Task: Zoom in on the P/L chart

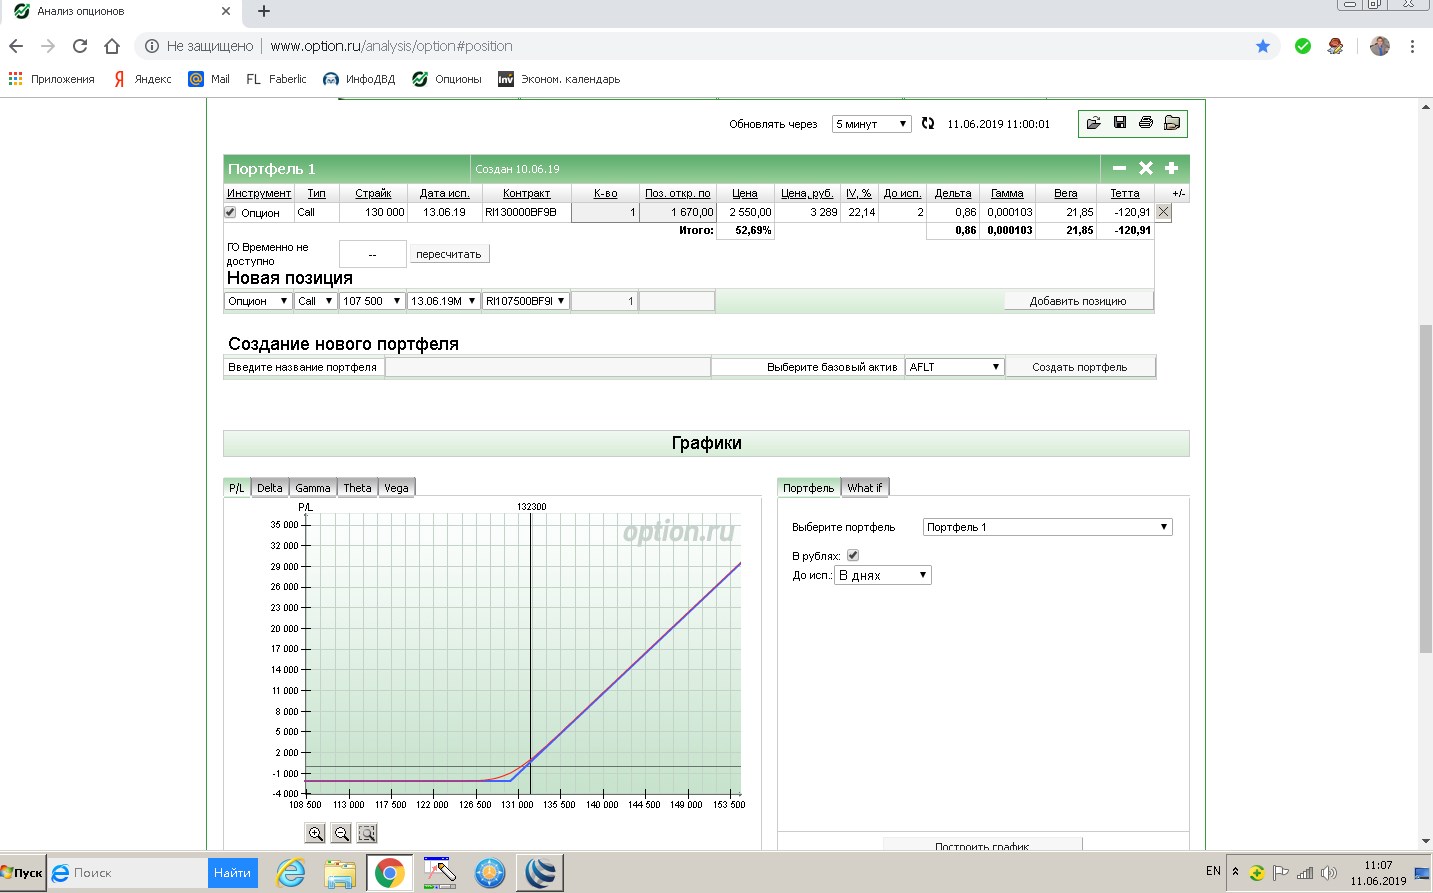Action: 315,833
